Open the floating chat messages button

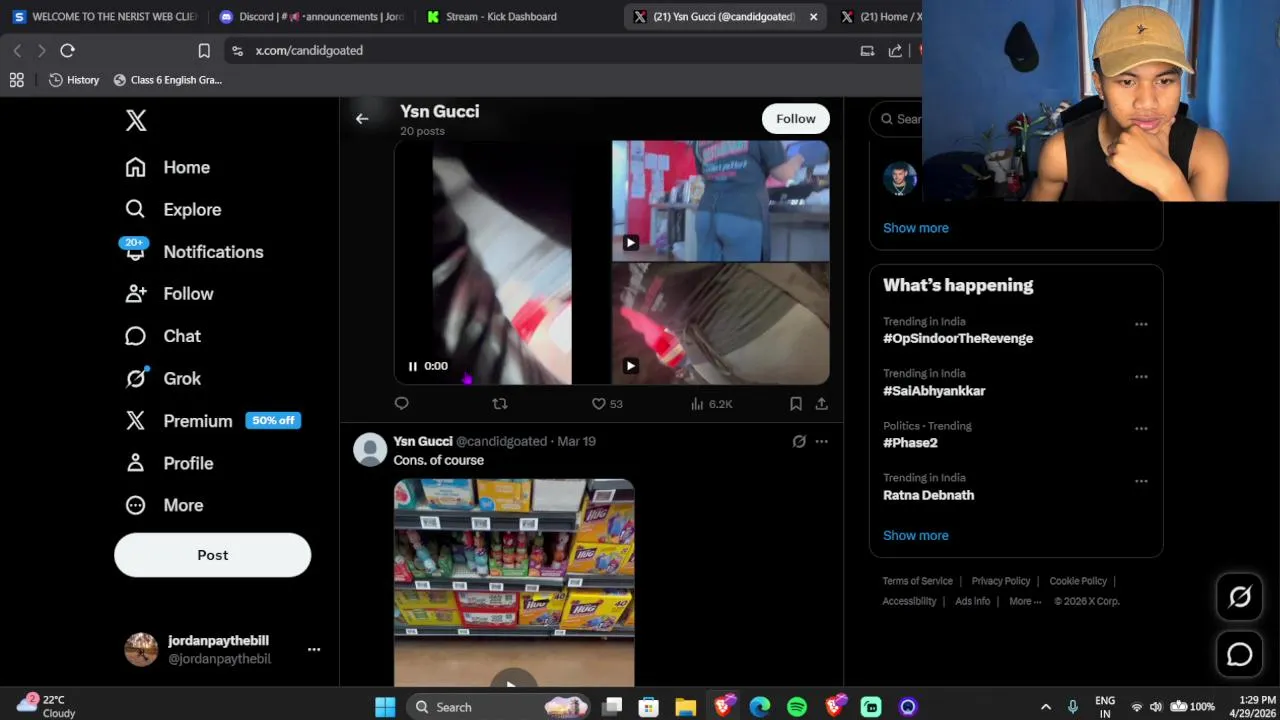[x=1240, y=654]
